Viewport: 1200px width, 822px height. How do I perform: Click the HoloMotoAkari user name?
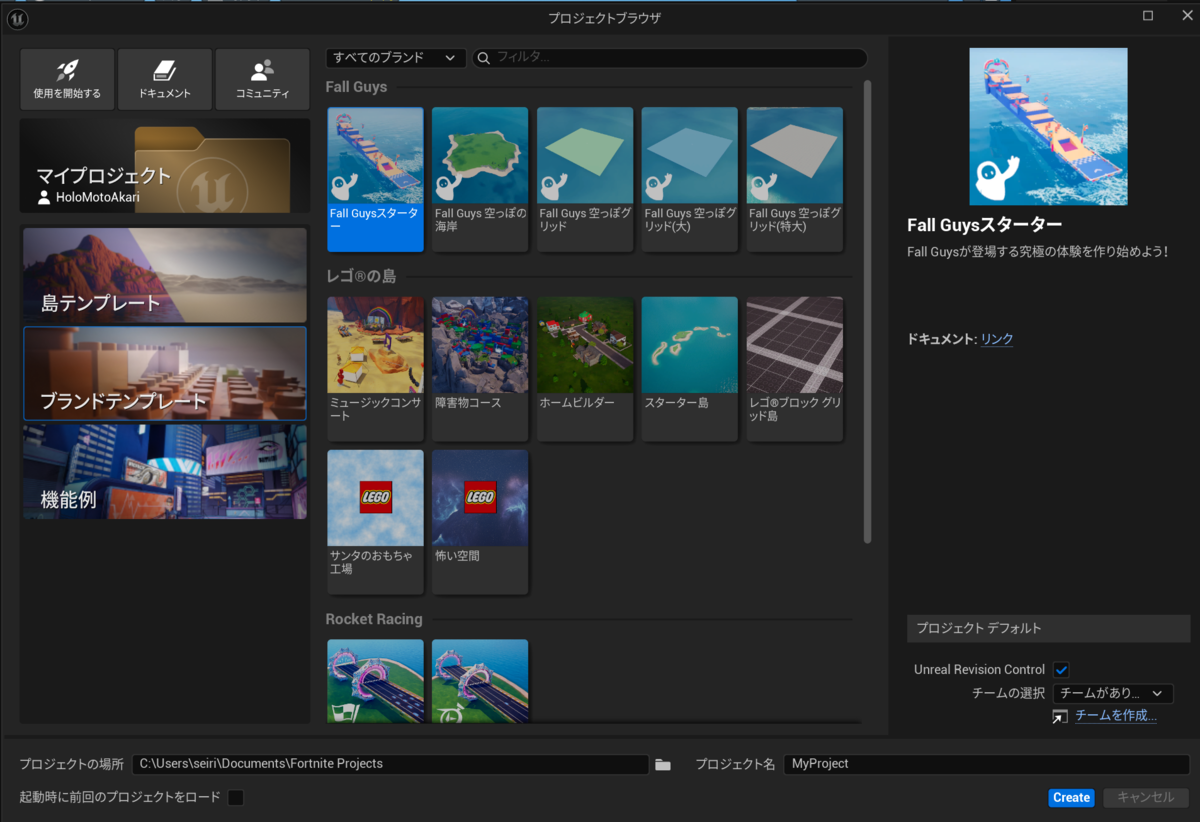[x=98, y=197]
